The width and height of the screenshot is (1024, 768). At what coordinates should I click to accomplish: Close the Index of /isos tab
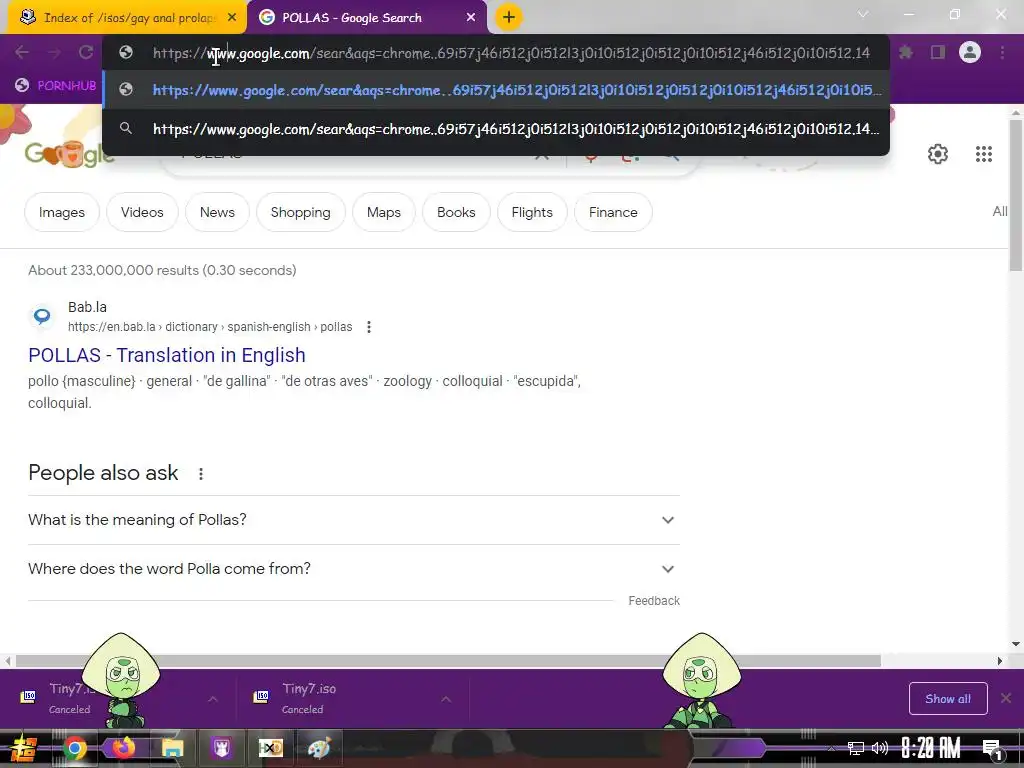point(232,18)
